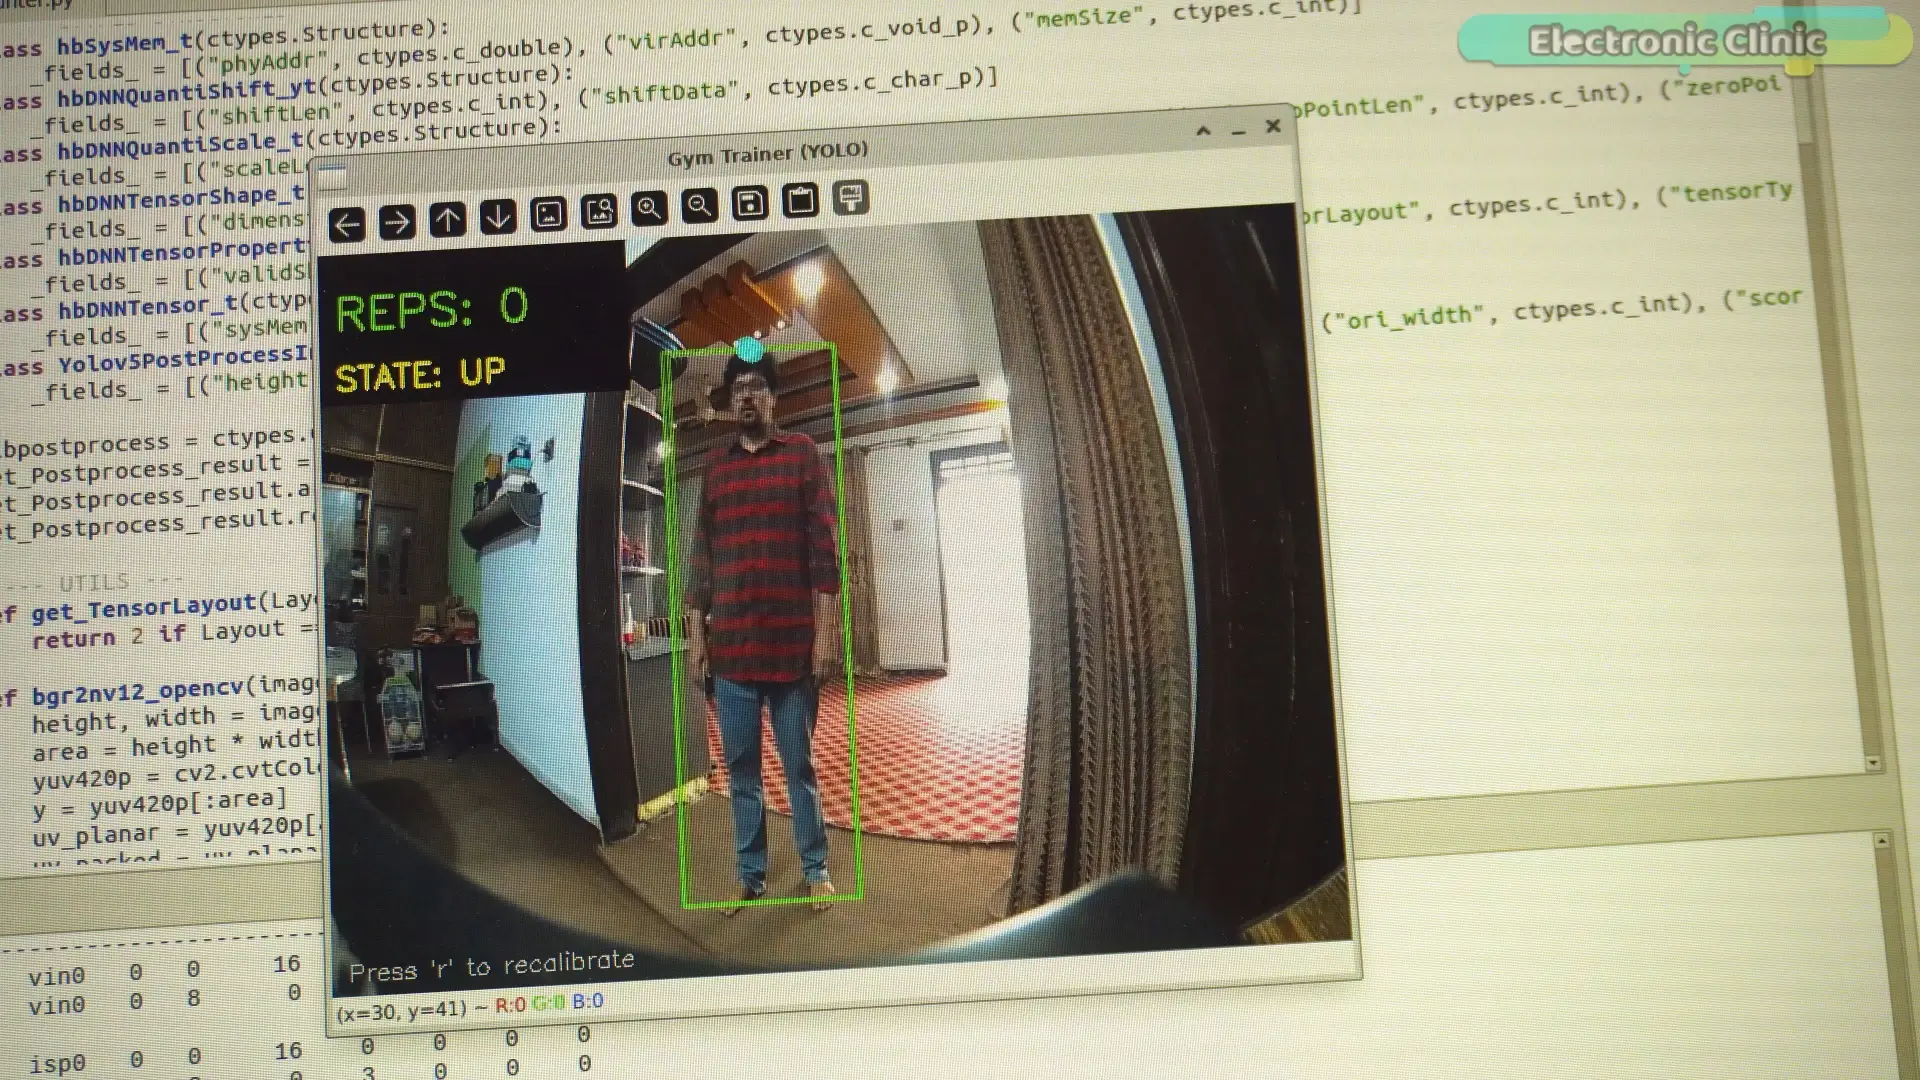Pan the image down with the arrow
This screenshot has height=1080, width=1920.
pos(498,216)
